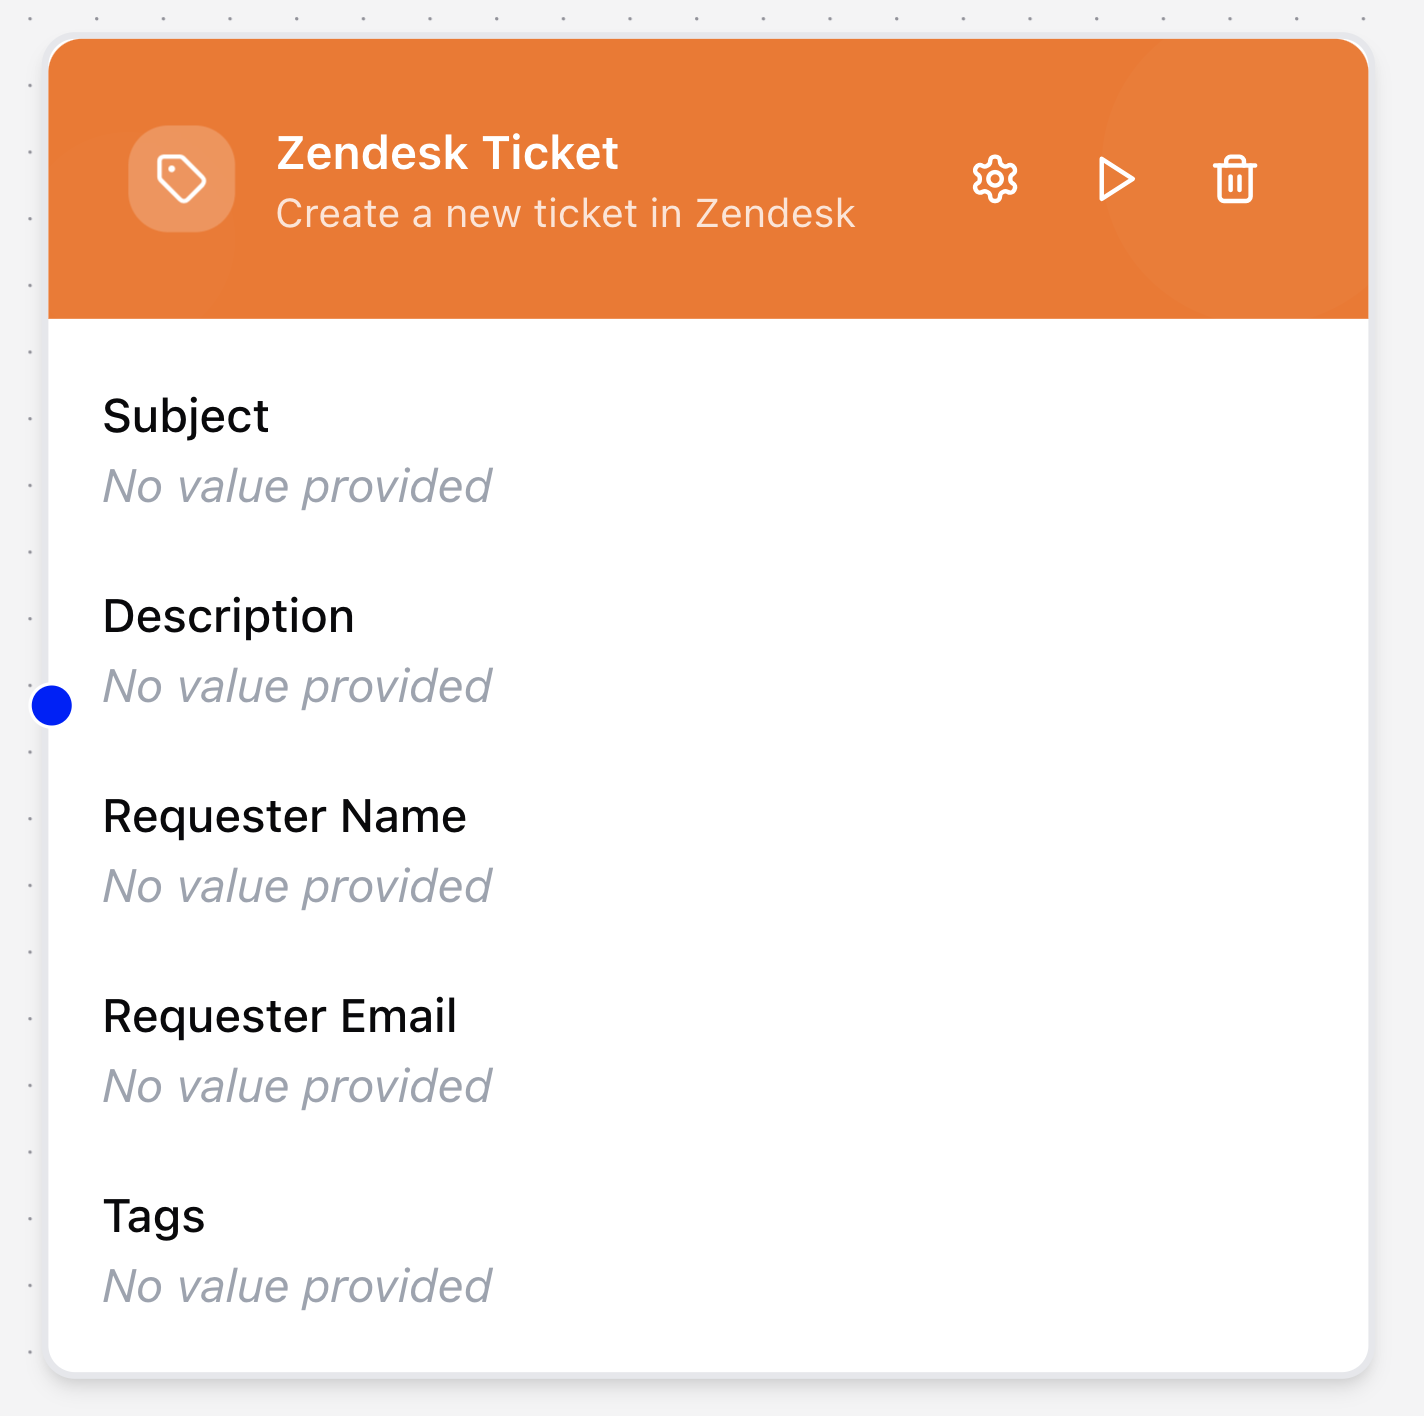Screen dimensions: 1424x1416
Task: Click the empty value under Description
Action: coord(298,687)
